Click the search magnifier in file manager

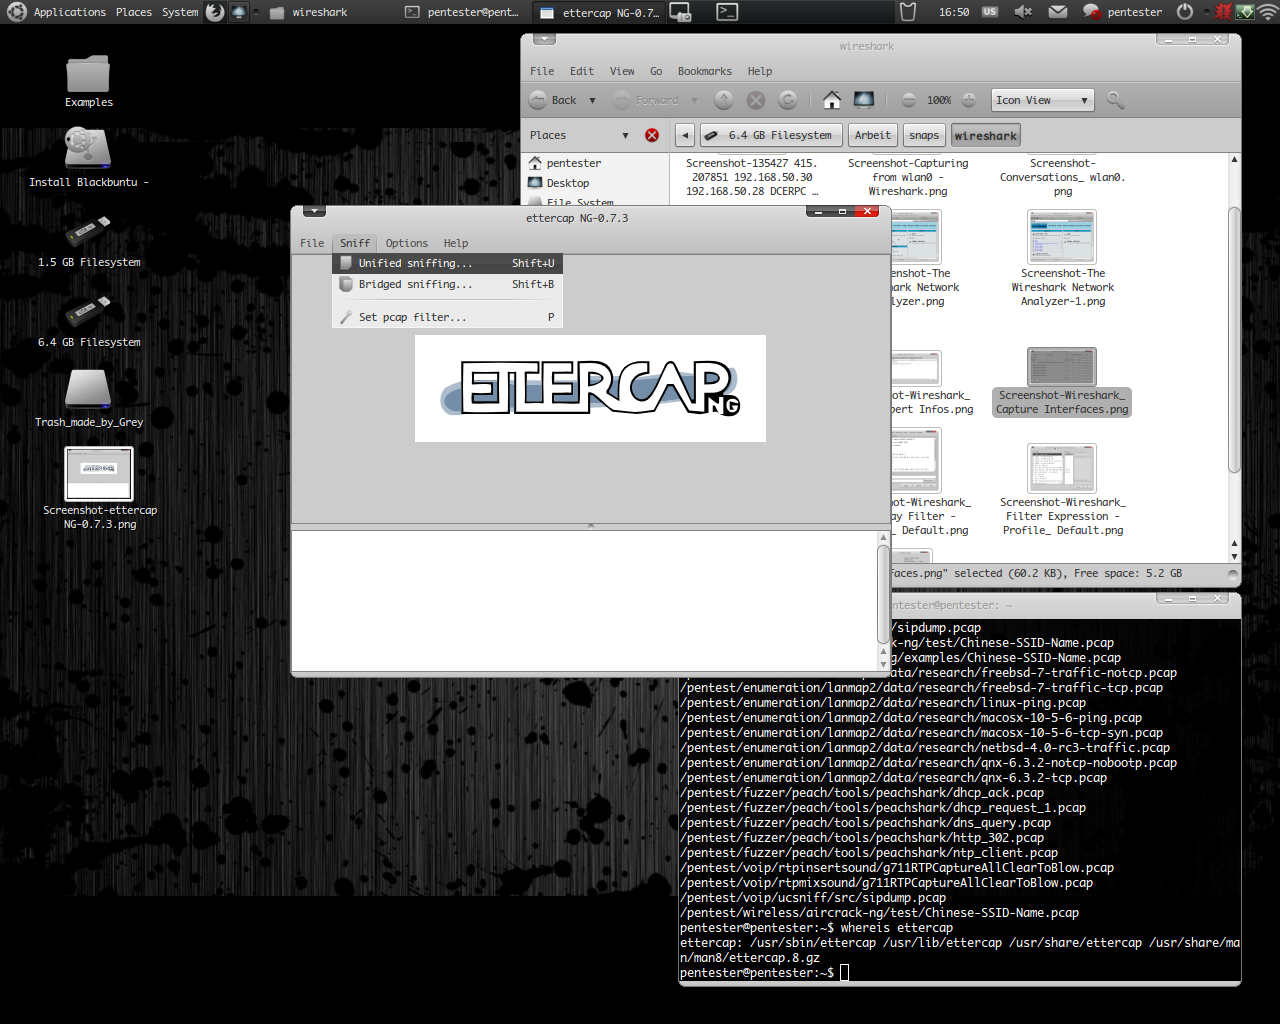[1116, 100]
